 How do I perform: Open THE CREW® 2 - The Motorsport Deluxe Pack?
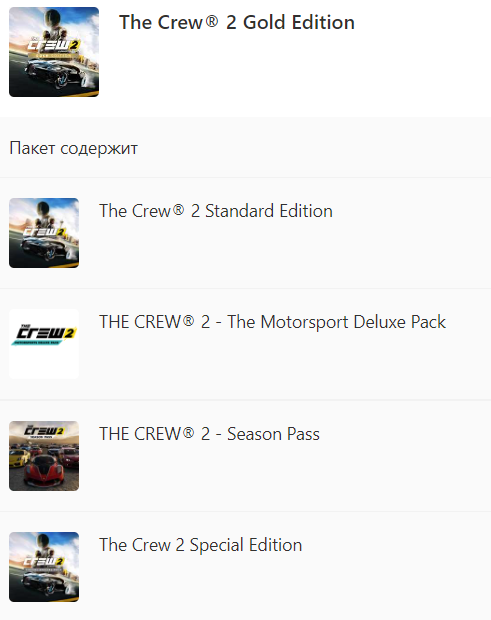[x=272, y=322]
